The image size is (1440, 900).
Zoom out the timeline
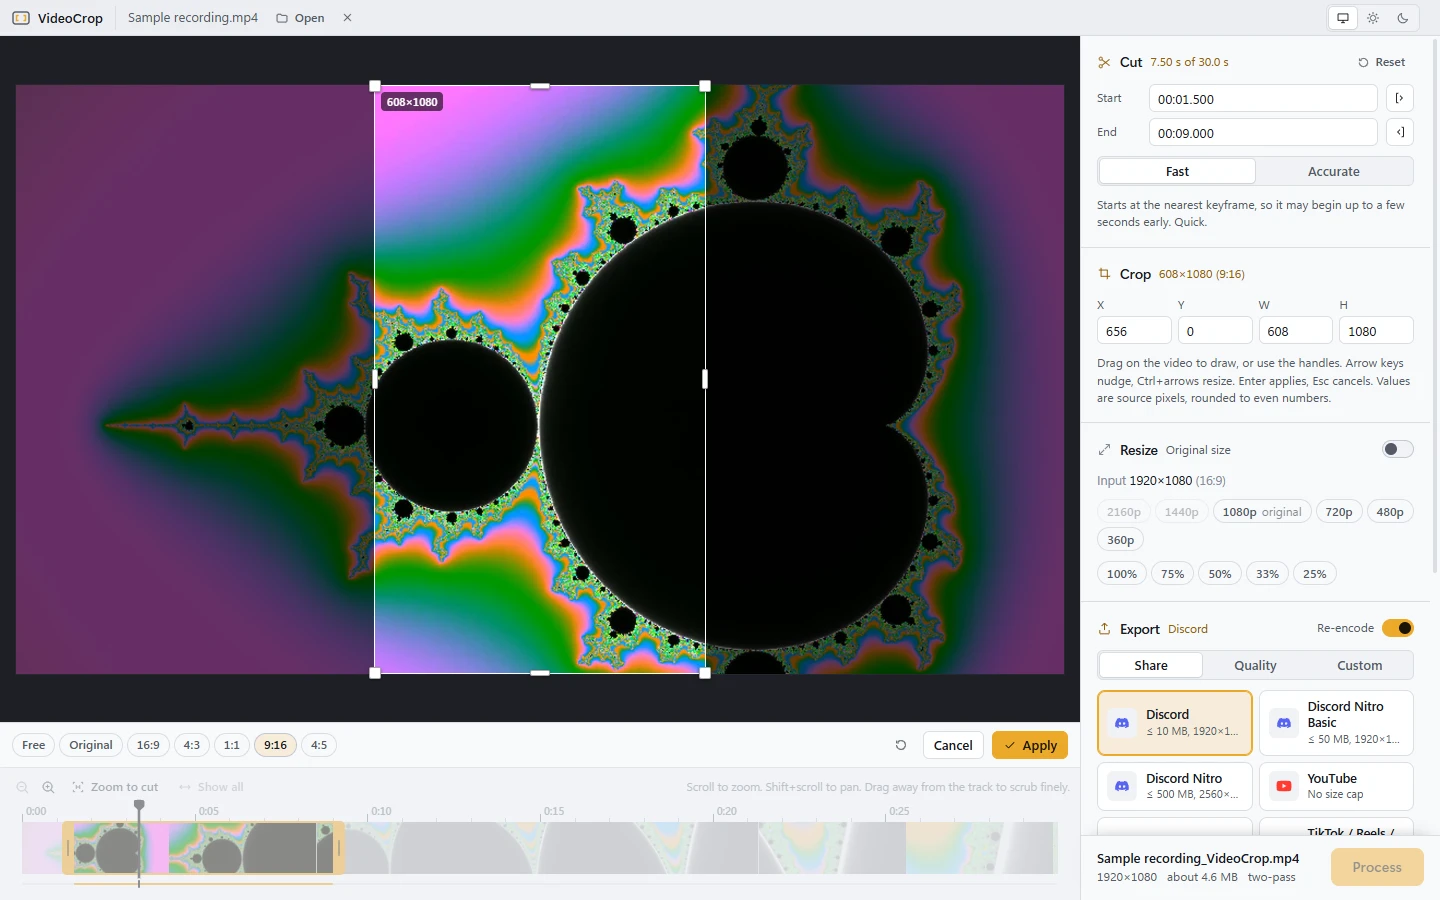pyautogui.click(x=22, y=787)
